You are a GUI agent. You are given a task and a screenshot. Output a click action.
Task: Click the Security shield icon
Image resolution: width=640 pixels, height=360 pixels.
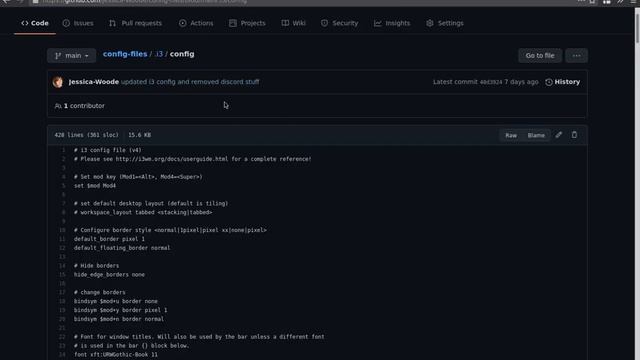tap(324, 23)
